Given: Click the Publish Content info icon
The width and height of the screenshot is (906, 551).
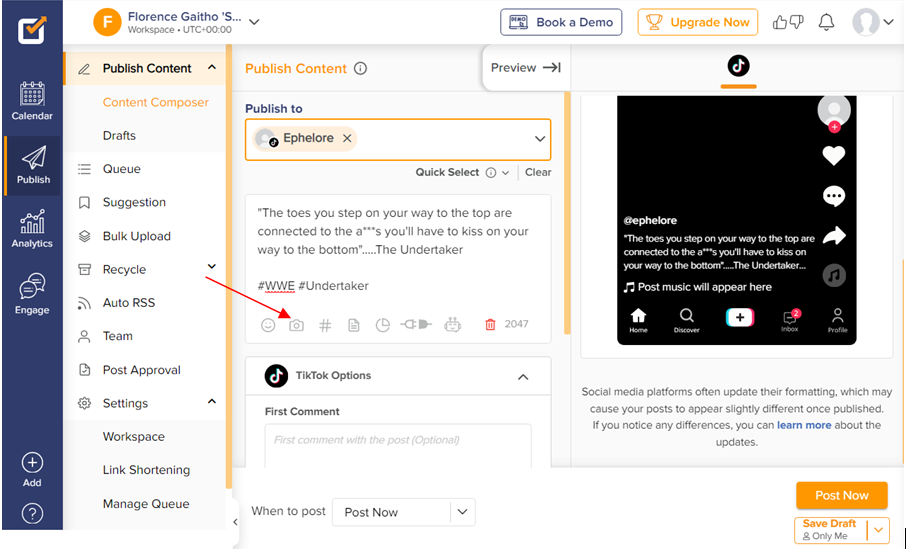Looking at the screenshot, I should [x=361, y=69].
